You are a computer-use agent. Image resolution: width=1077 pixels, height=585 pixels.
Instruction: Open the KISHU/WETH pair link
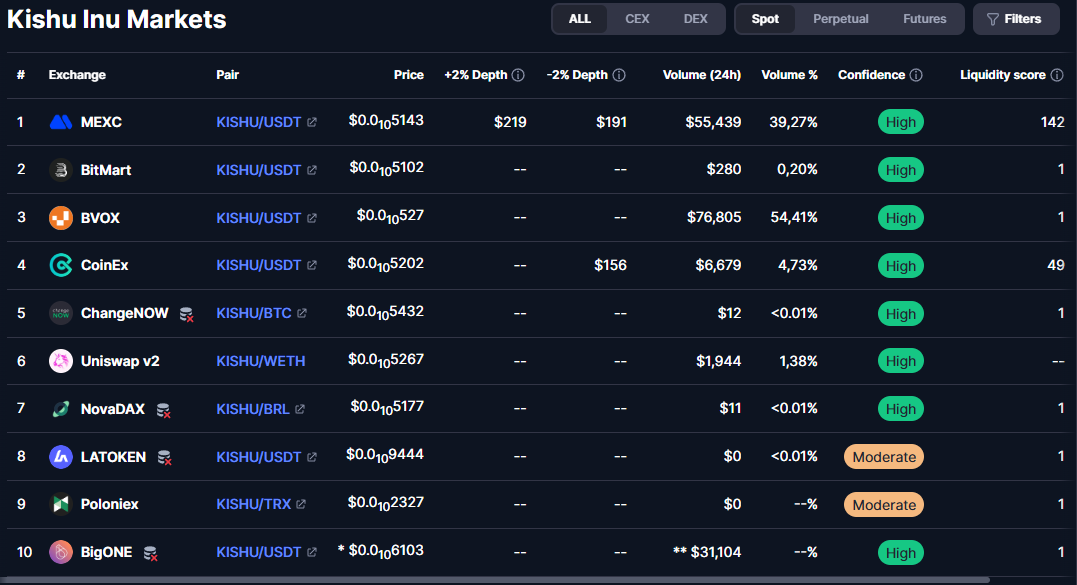pos(260,361)
